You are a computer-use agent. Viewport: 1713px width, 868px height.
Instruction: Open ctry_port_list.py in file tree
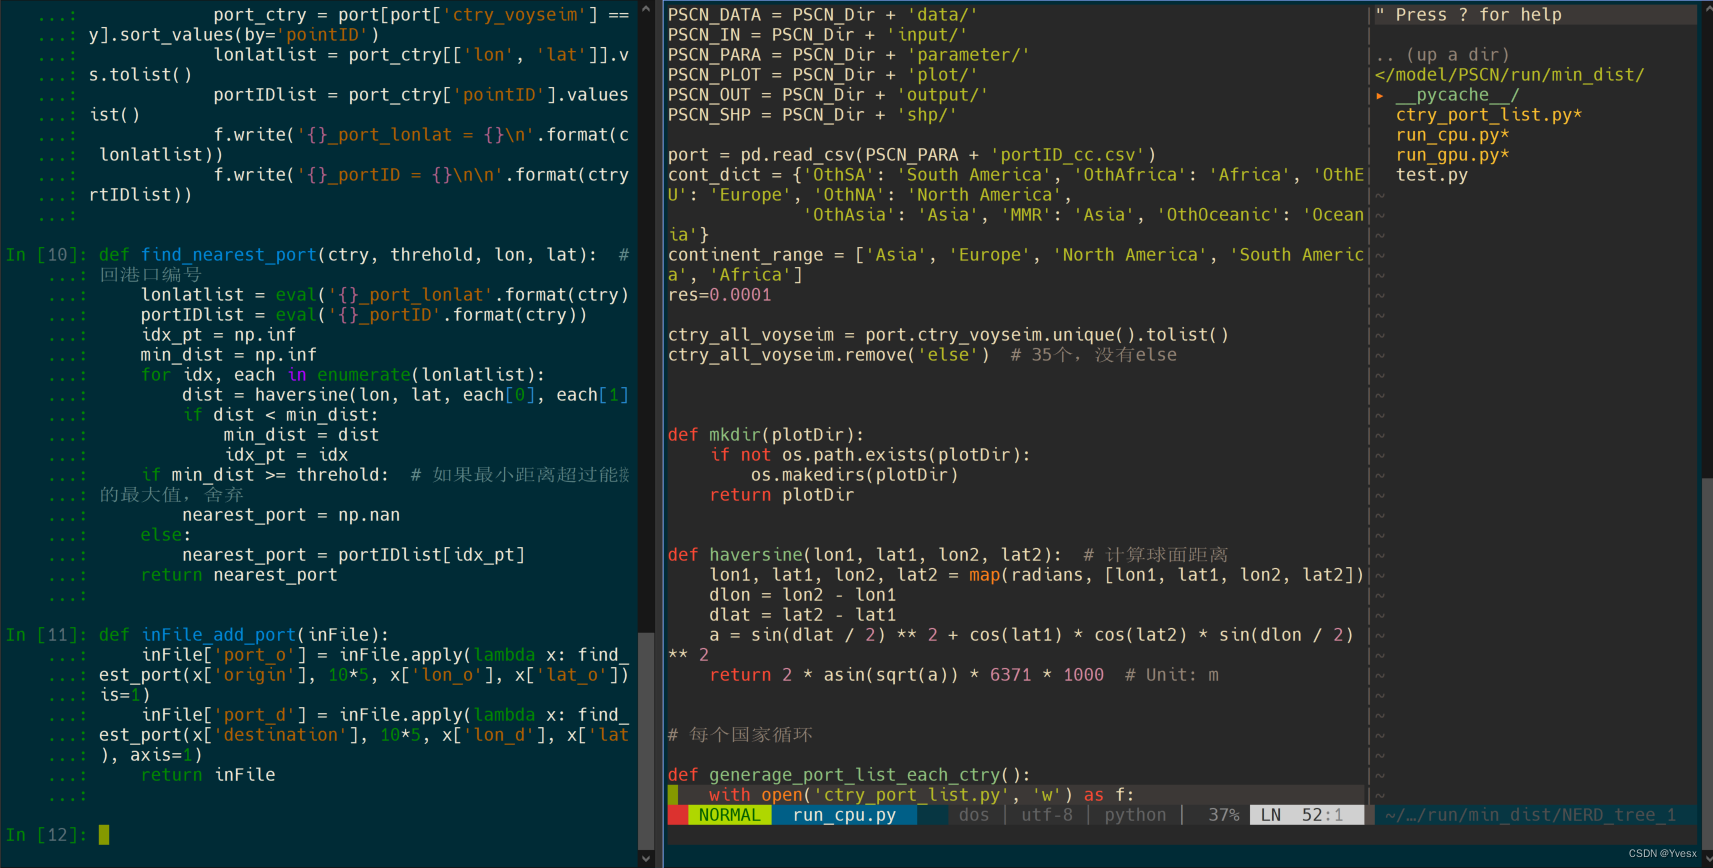(x=1489, y=115)
